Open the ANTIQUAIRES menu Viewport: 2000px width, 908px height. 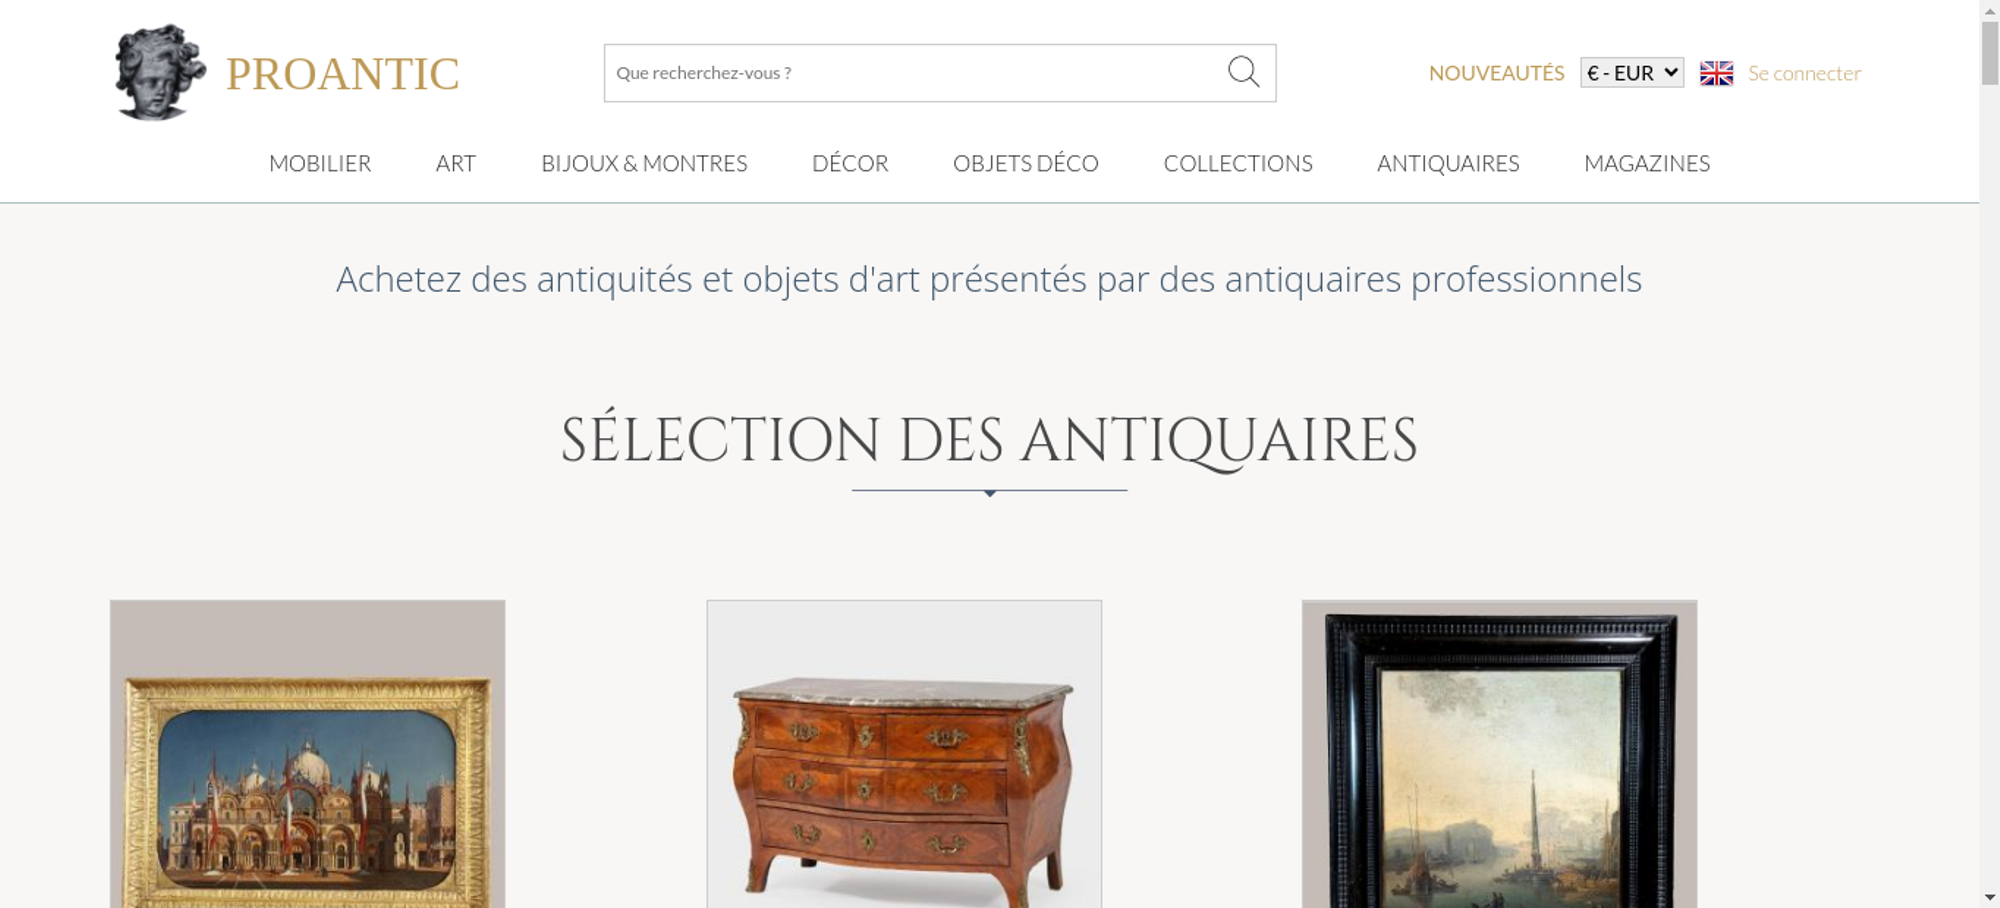(1448, 163)
